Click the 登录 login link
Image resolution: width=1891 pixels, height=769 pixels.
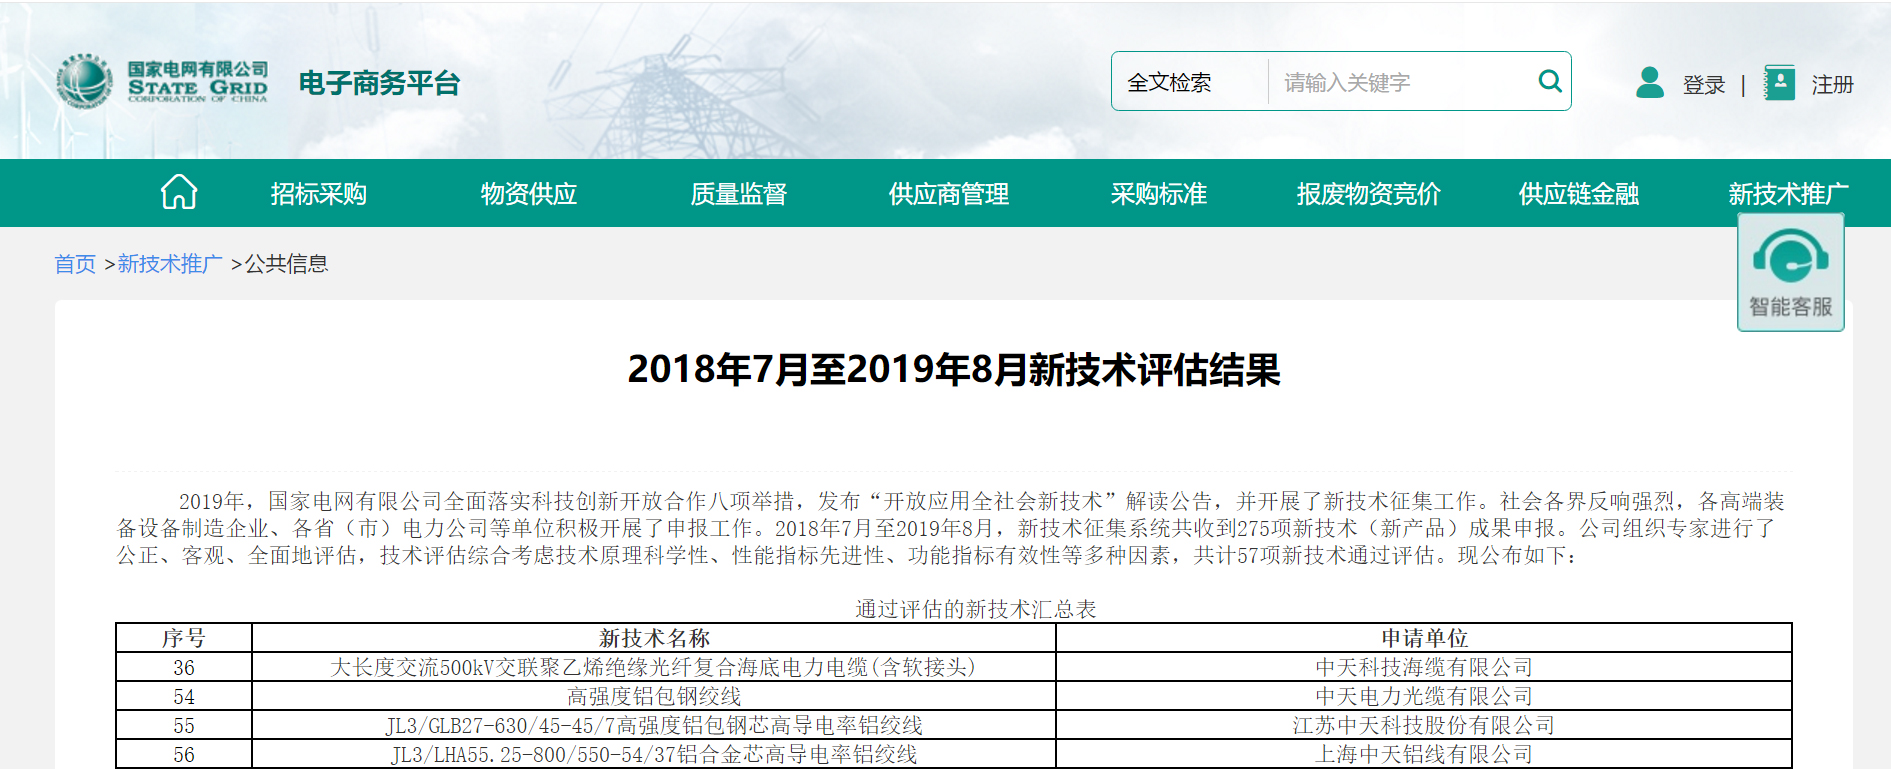pos(1703,85)
